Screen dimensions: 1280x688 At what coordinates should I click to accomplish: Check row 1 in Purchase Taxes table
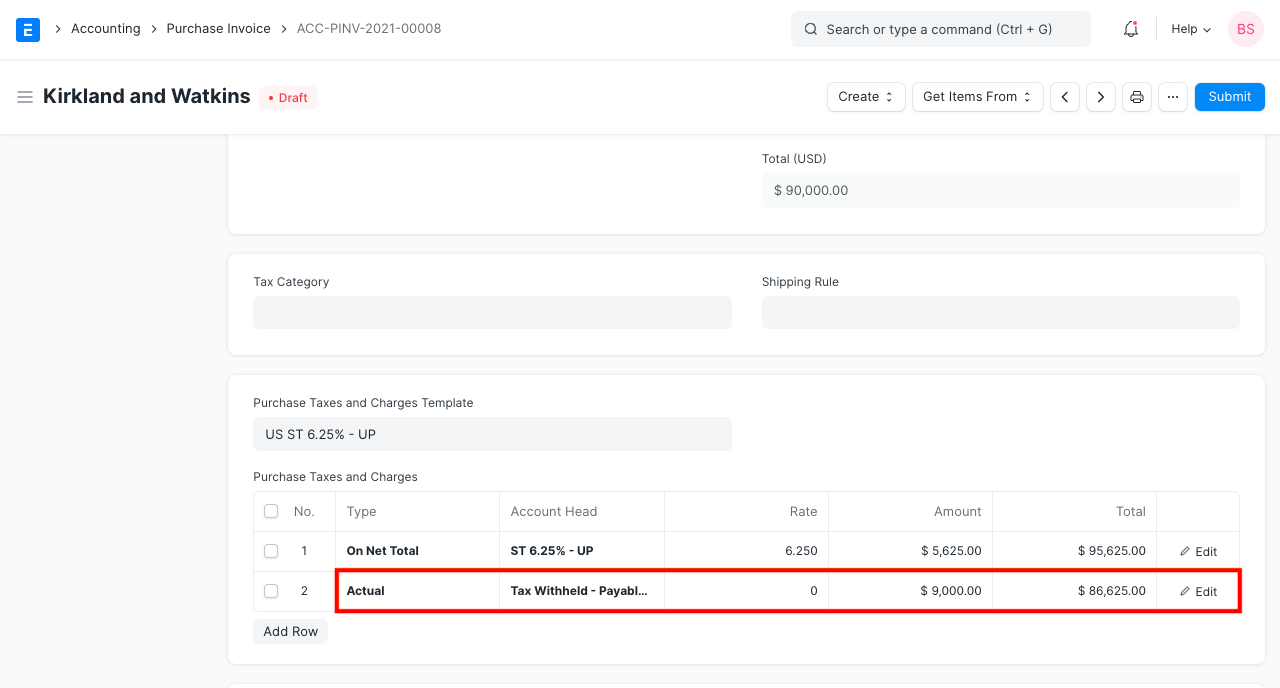click(271, 551)
